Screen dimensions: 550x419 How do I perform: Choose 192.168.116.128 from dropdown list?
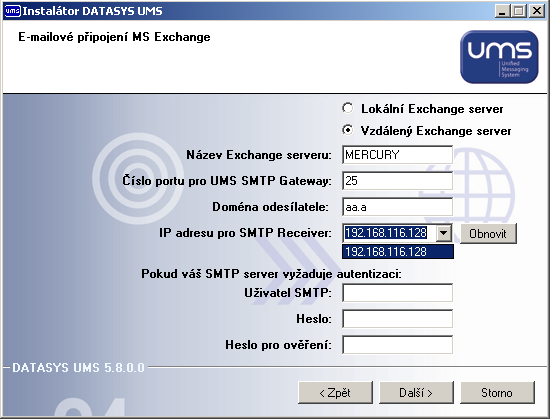coord(398,252)
